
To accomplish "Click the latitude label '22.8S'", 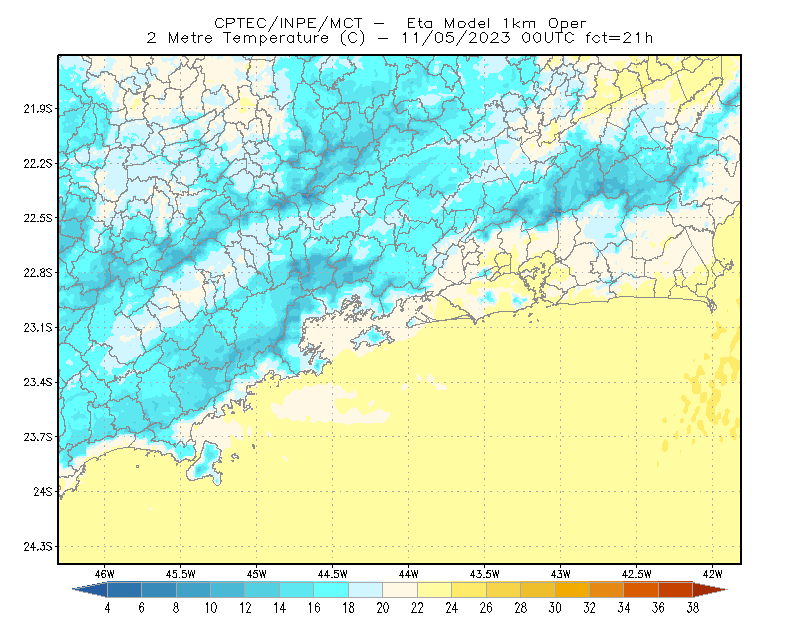I will click(x=38, y=273).
